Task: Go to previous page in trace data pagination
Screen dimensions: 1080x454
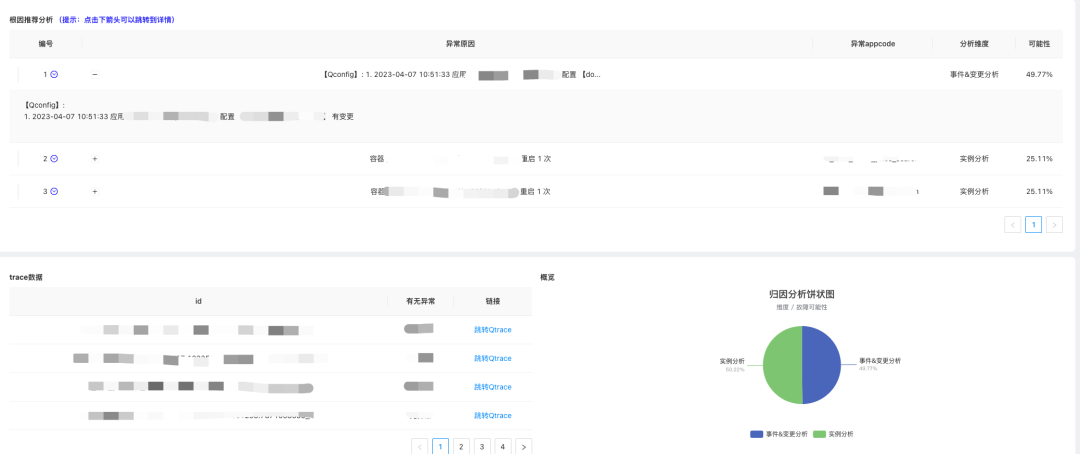Action: [x=419, y=446]
